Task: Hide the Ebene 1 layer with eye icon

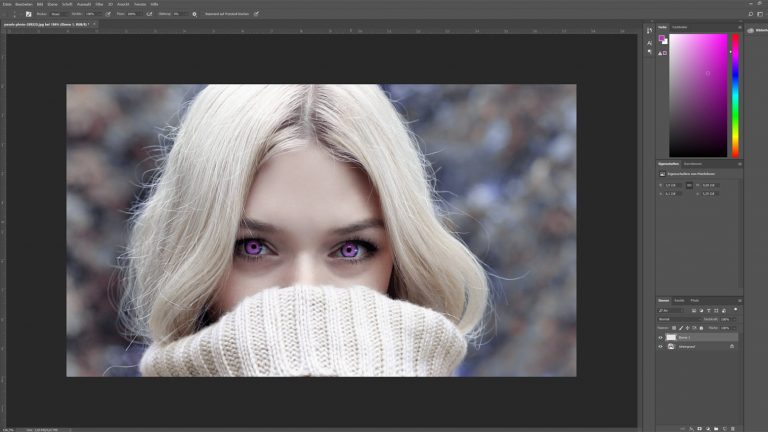Action: pos(661,337)
